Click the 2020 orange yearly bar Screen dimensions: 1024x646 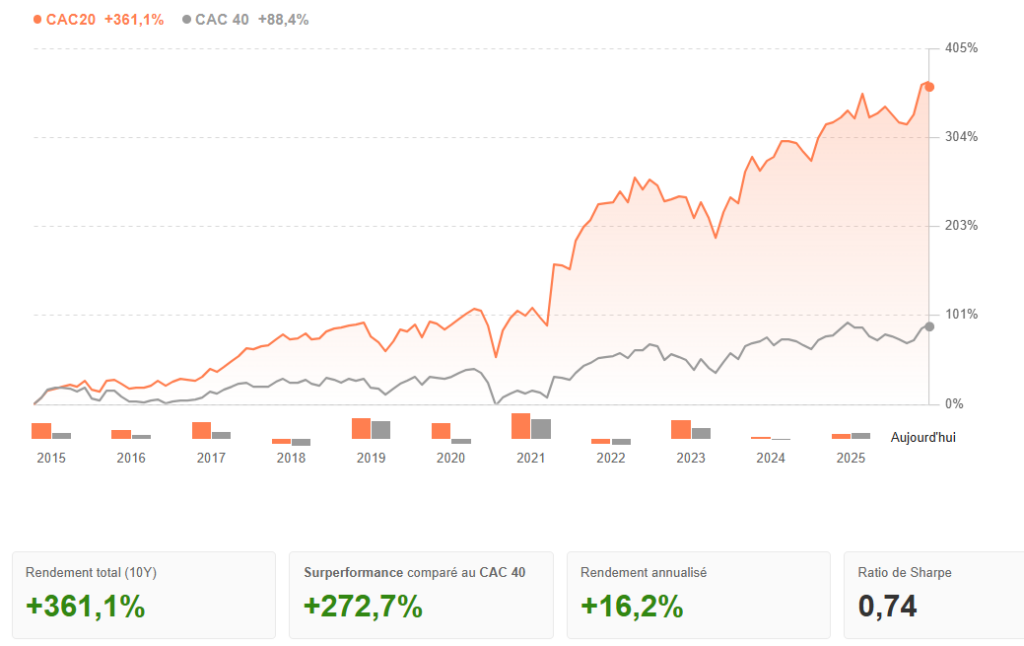coord(441,431)
